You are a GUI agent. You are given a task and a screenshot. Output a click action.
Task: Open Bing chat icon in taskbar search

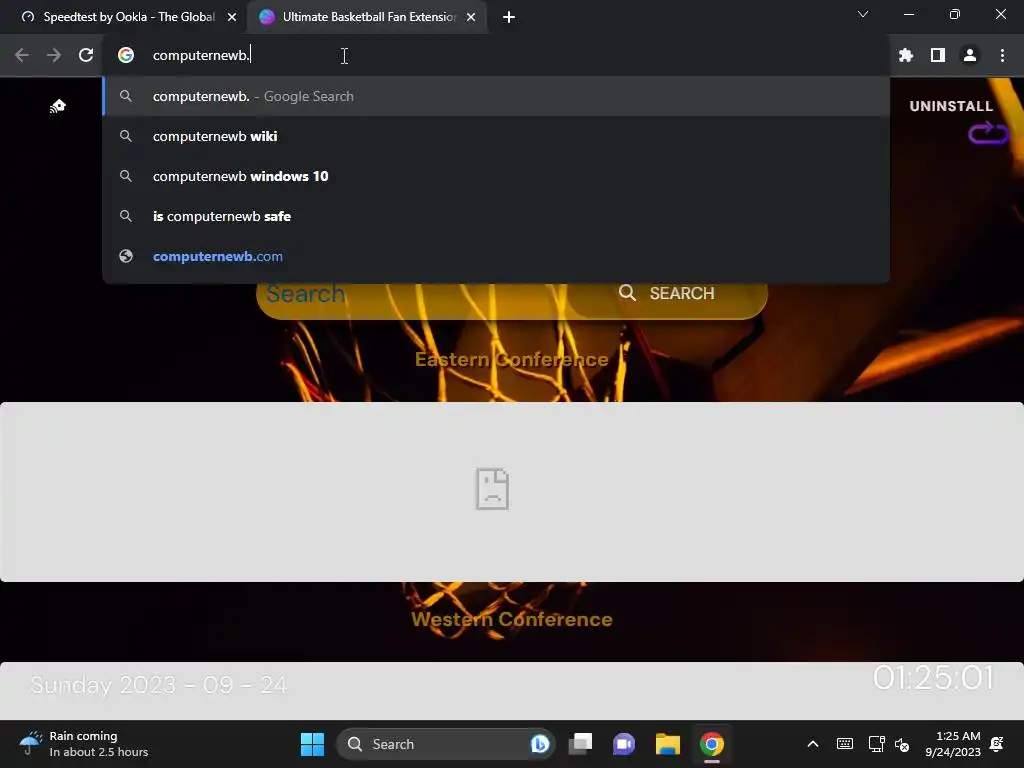(539, 744)
